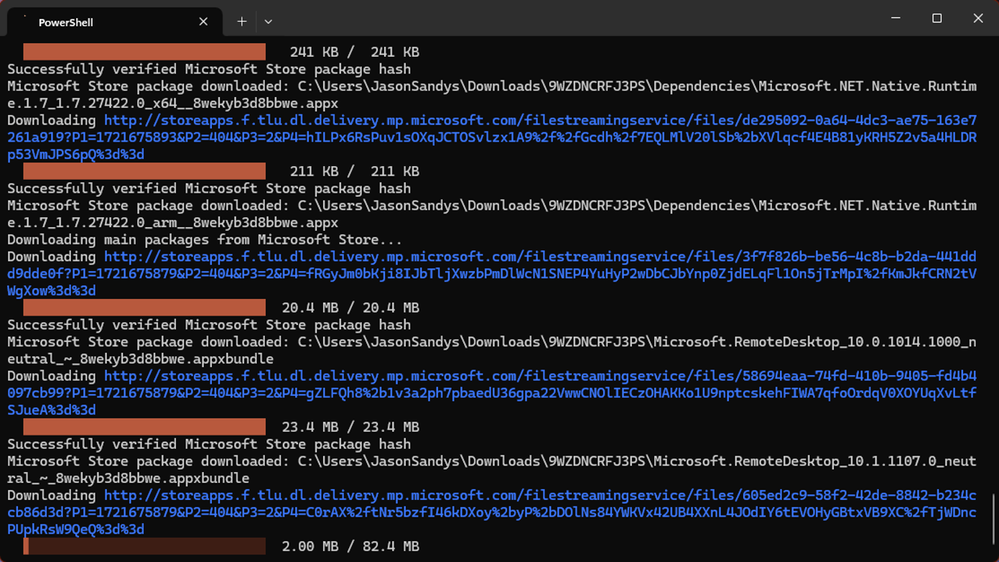The image size is (999, 562).
Task: Click the '_x64__8wekyb3d8bbwe.appx' filename line
Action: tap(173, 103)
